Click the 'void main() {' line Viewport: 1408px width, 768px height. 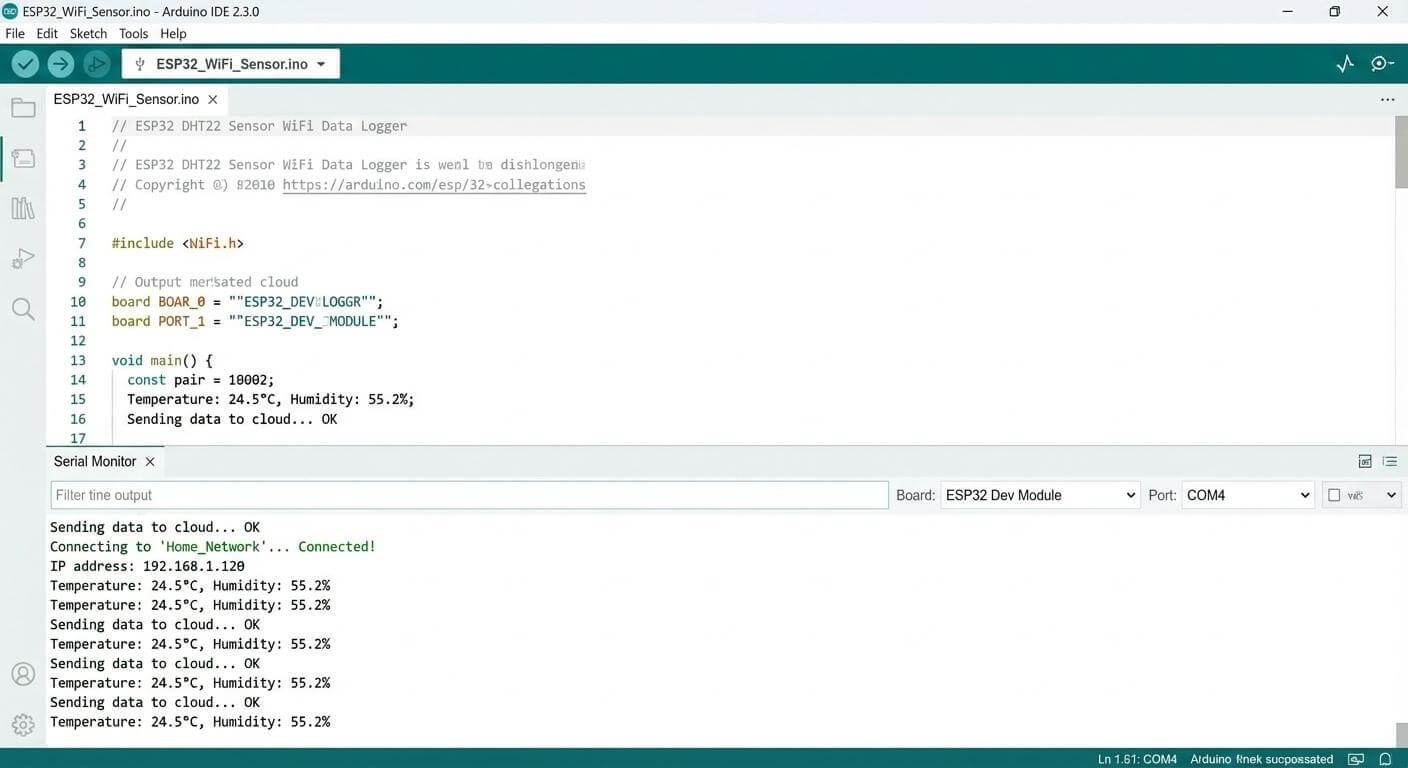point(162,360)
